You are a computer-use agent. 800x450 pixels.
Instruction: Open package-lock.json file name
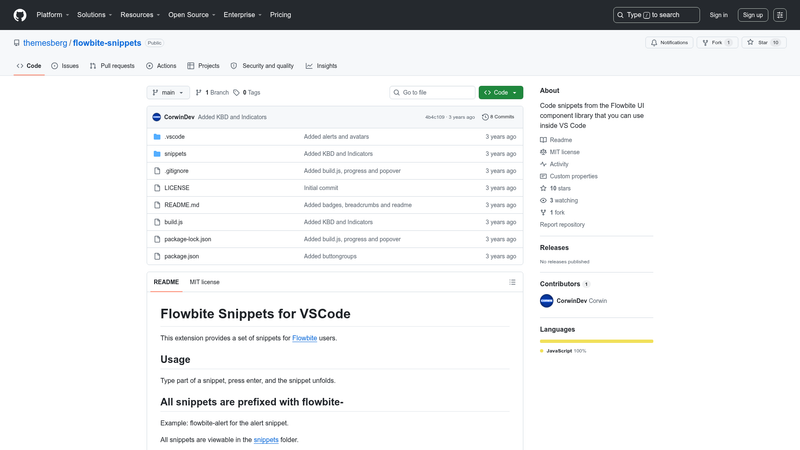188,239
